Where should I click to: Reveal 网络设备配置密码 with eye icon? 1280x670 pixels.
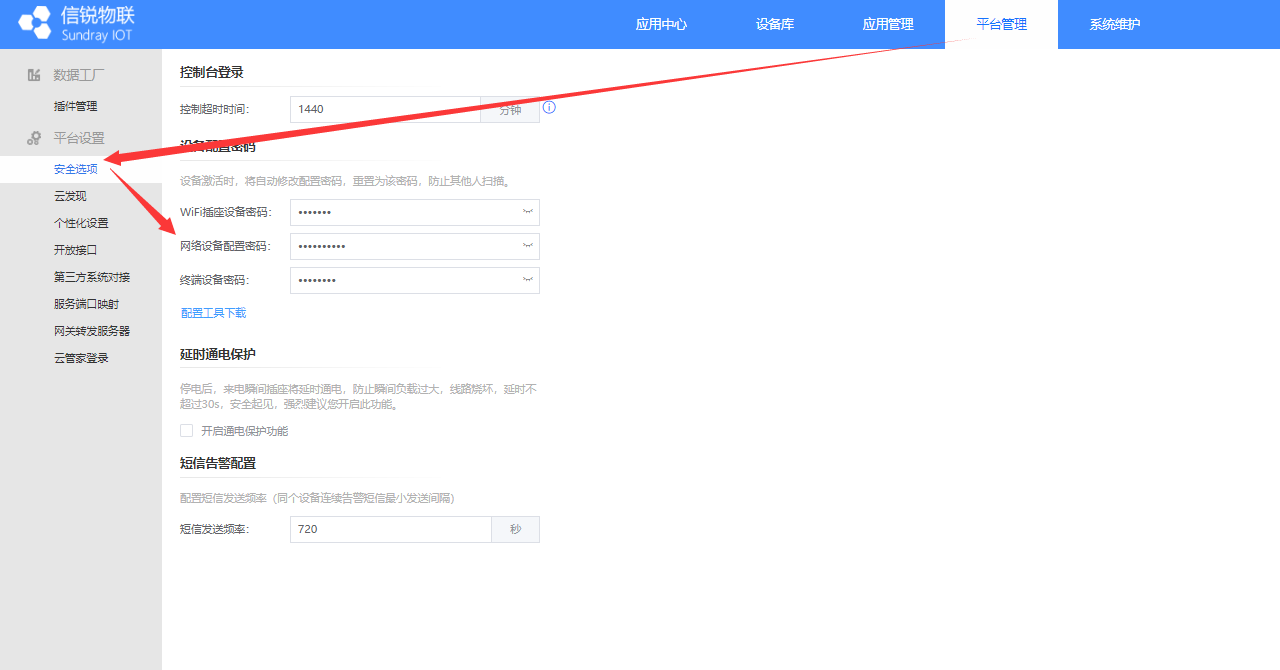pyautogui.click(x=527, y=246)
